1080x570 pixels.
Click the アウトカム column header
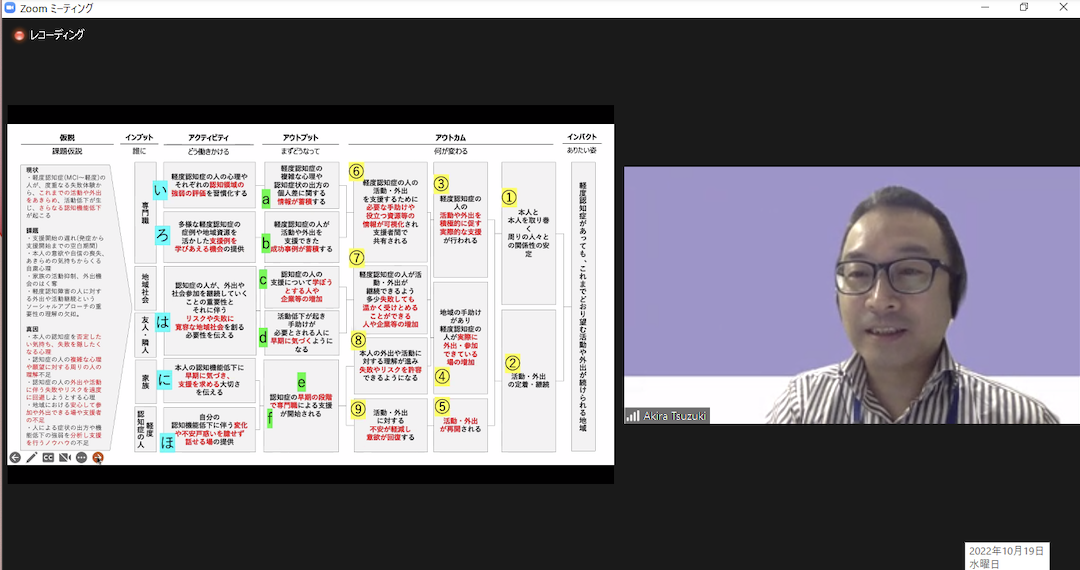pyautogui.click(x=455, y=137)
